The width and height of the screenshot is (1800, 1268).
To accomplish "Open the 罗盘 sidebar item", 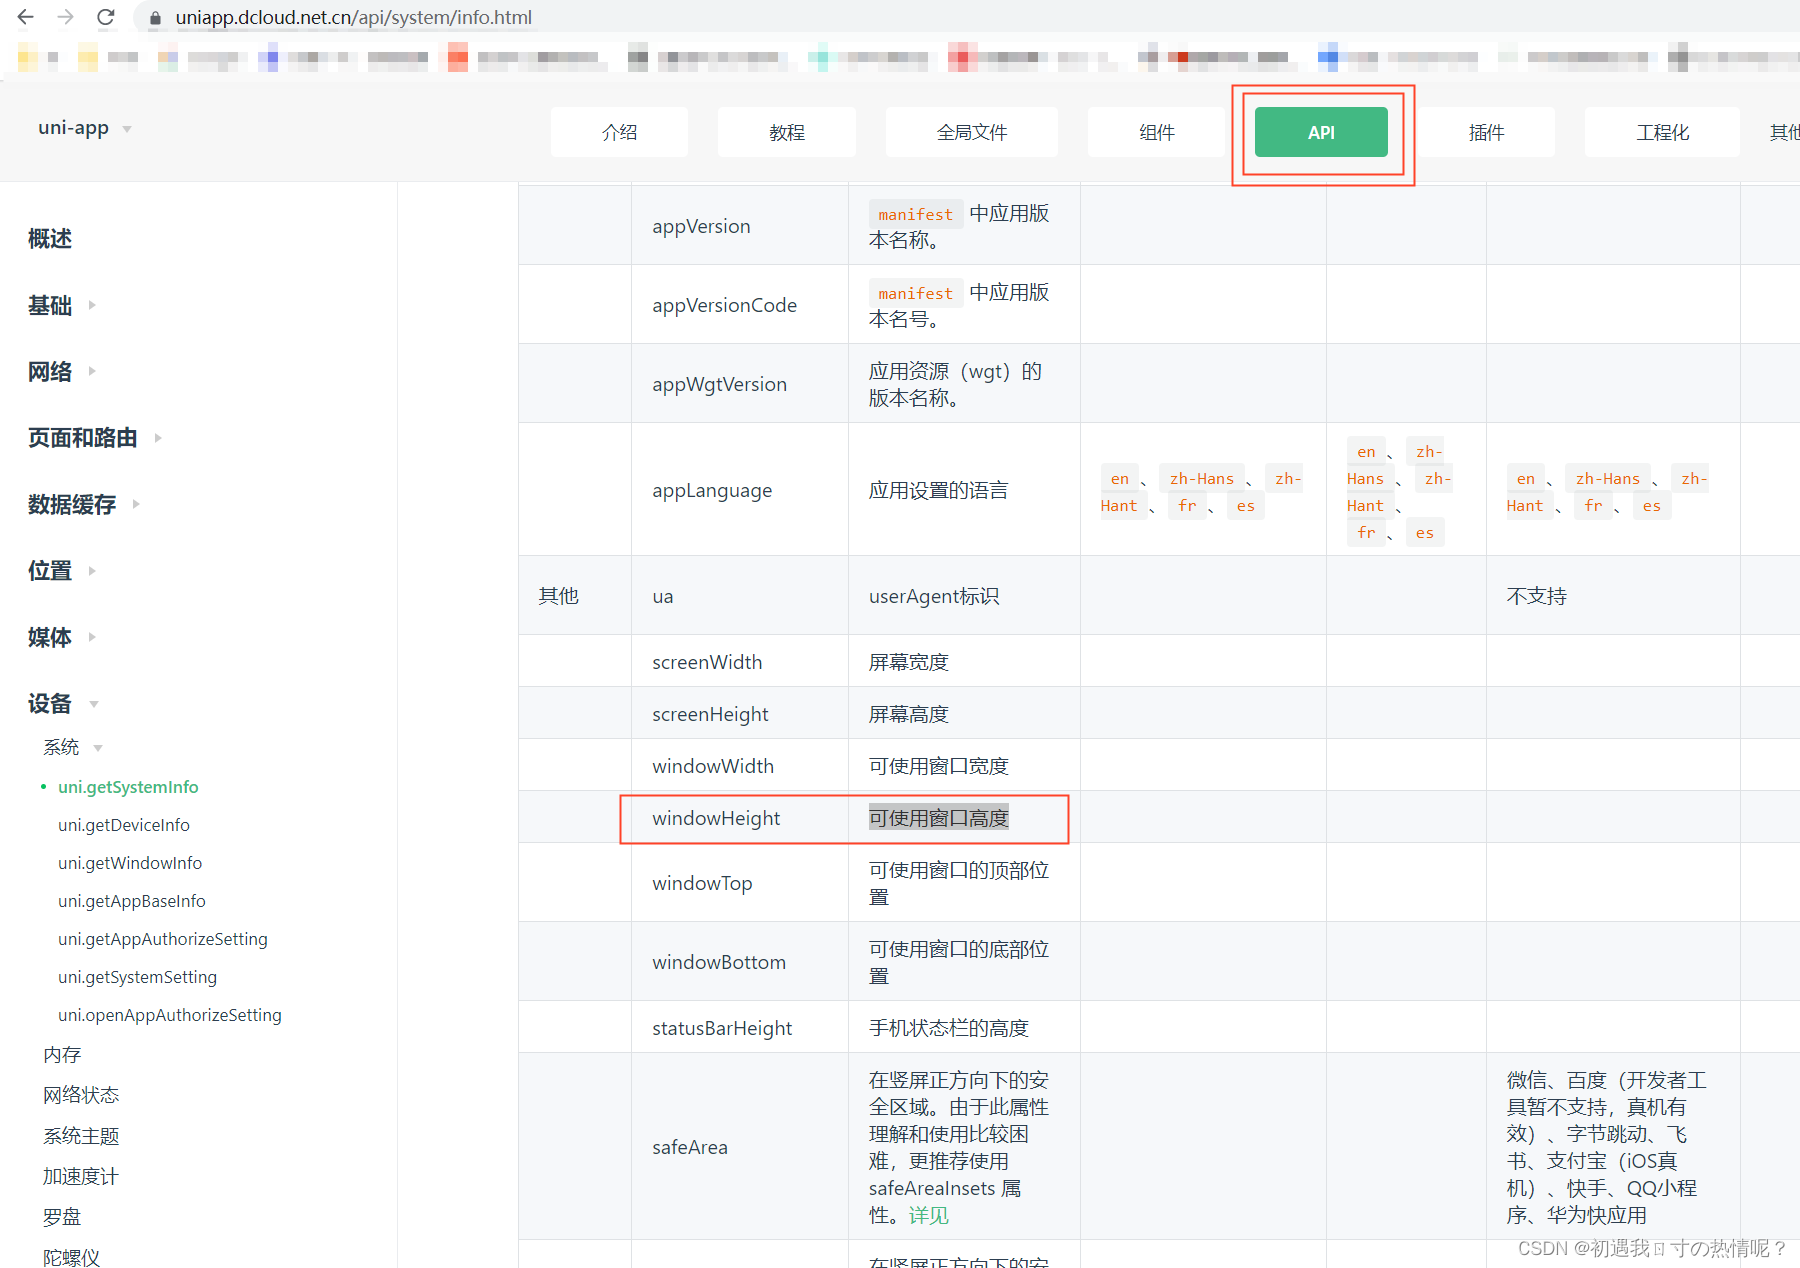I will (62, 1217).
